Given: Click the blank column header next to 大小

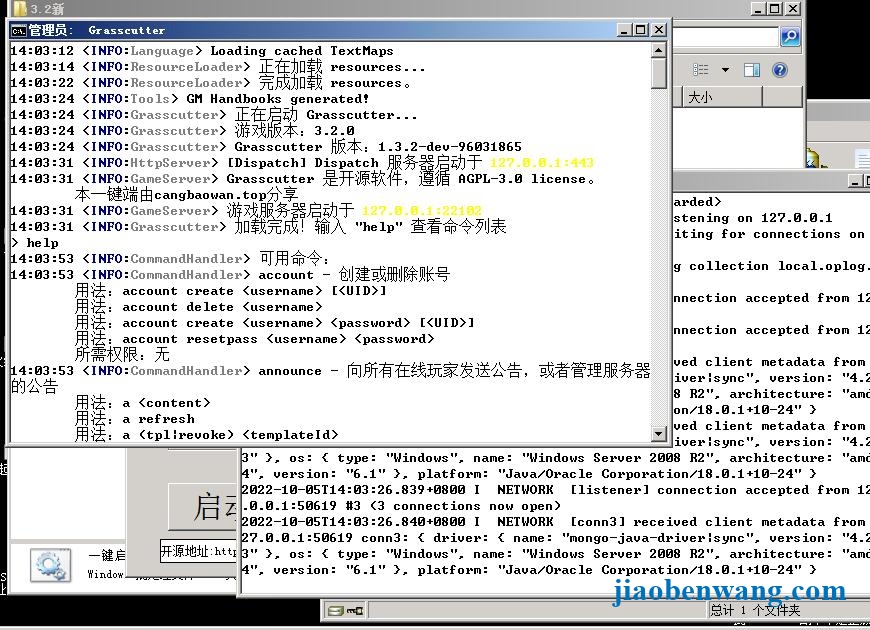Looking at the screenshot, I should 782,97.
